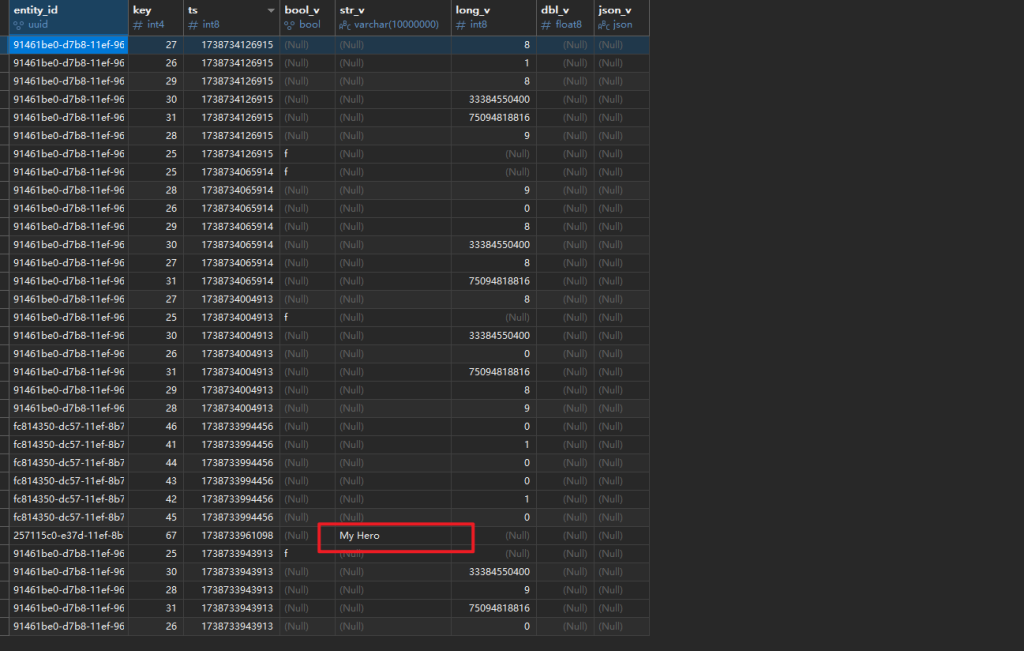Click the key cell showing 67
Viewport: 1024px width, 651px height.
pos(156,535)
